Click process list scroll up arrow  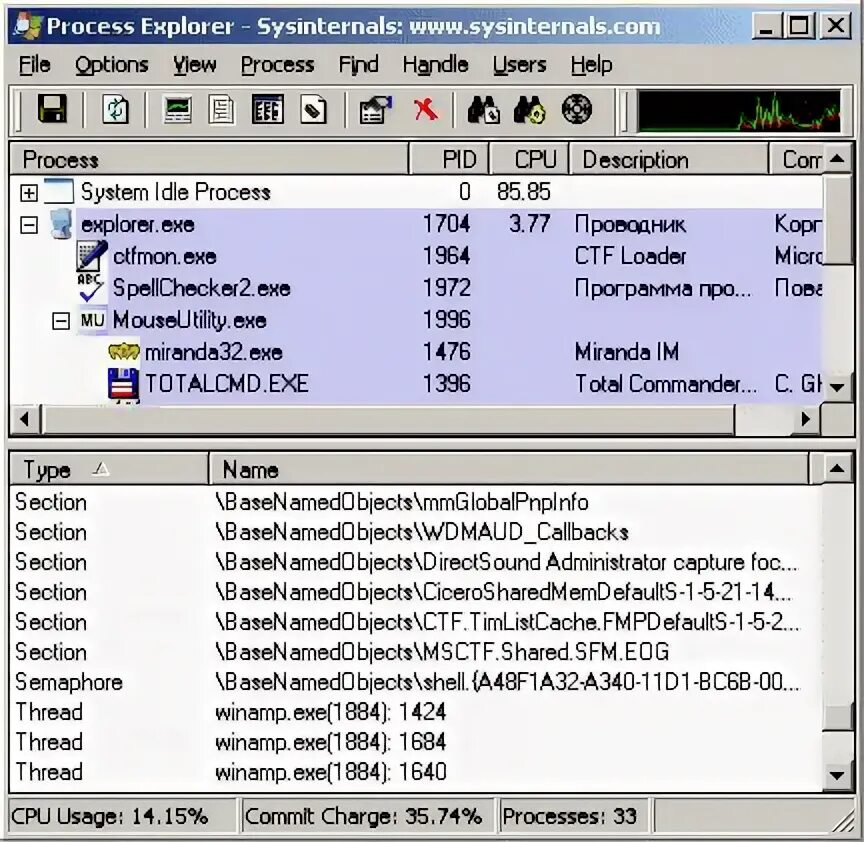[837, 159]
